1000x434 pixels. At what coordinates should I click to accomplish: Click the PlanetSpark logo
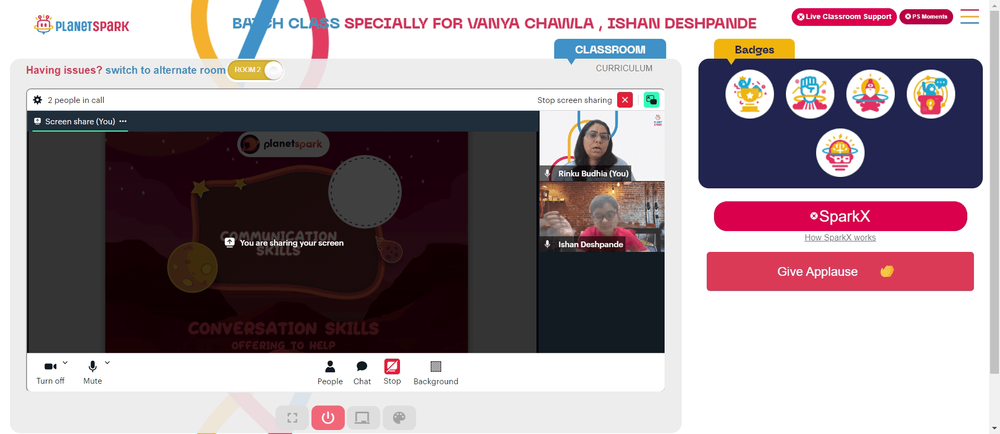(x=82, y=25)
